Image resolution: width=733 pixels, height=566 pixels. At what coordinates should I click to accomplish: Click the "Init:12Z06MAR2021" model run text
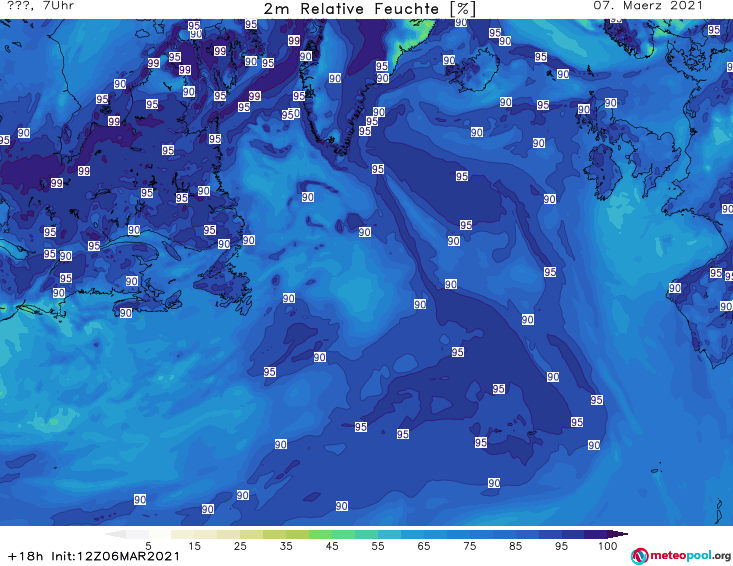[115, 556]
